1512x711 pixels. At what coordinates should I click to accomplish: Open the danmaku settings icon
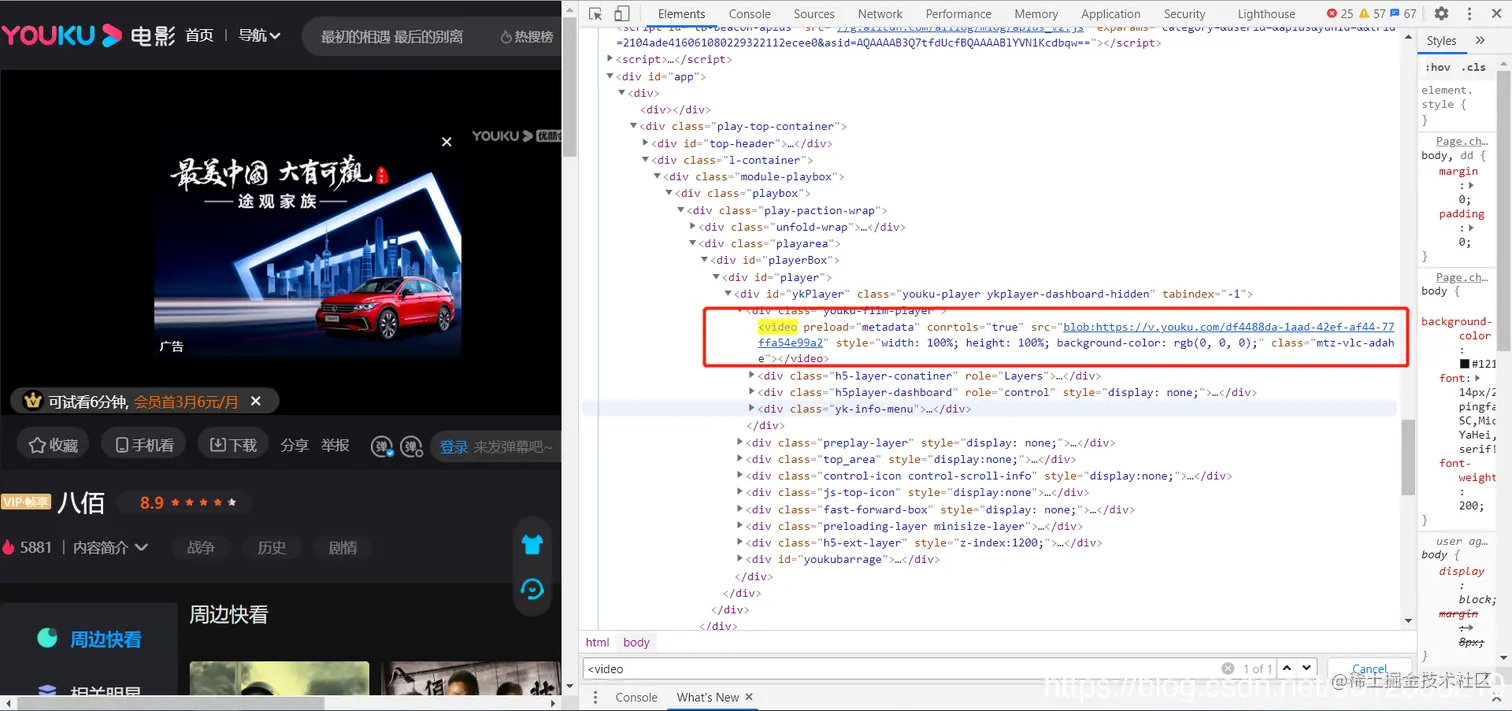411,446
